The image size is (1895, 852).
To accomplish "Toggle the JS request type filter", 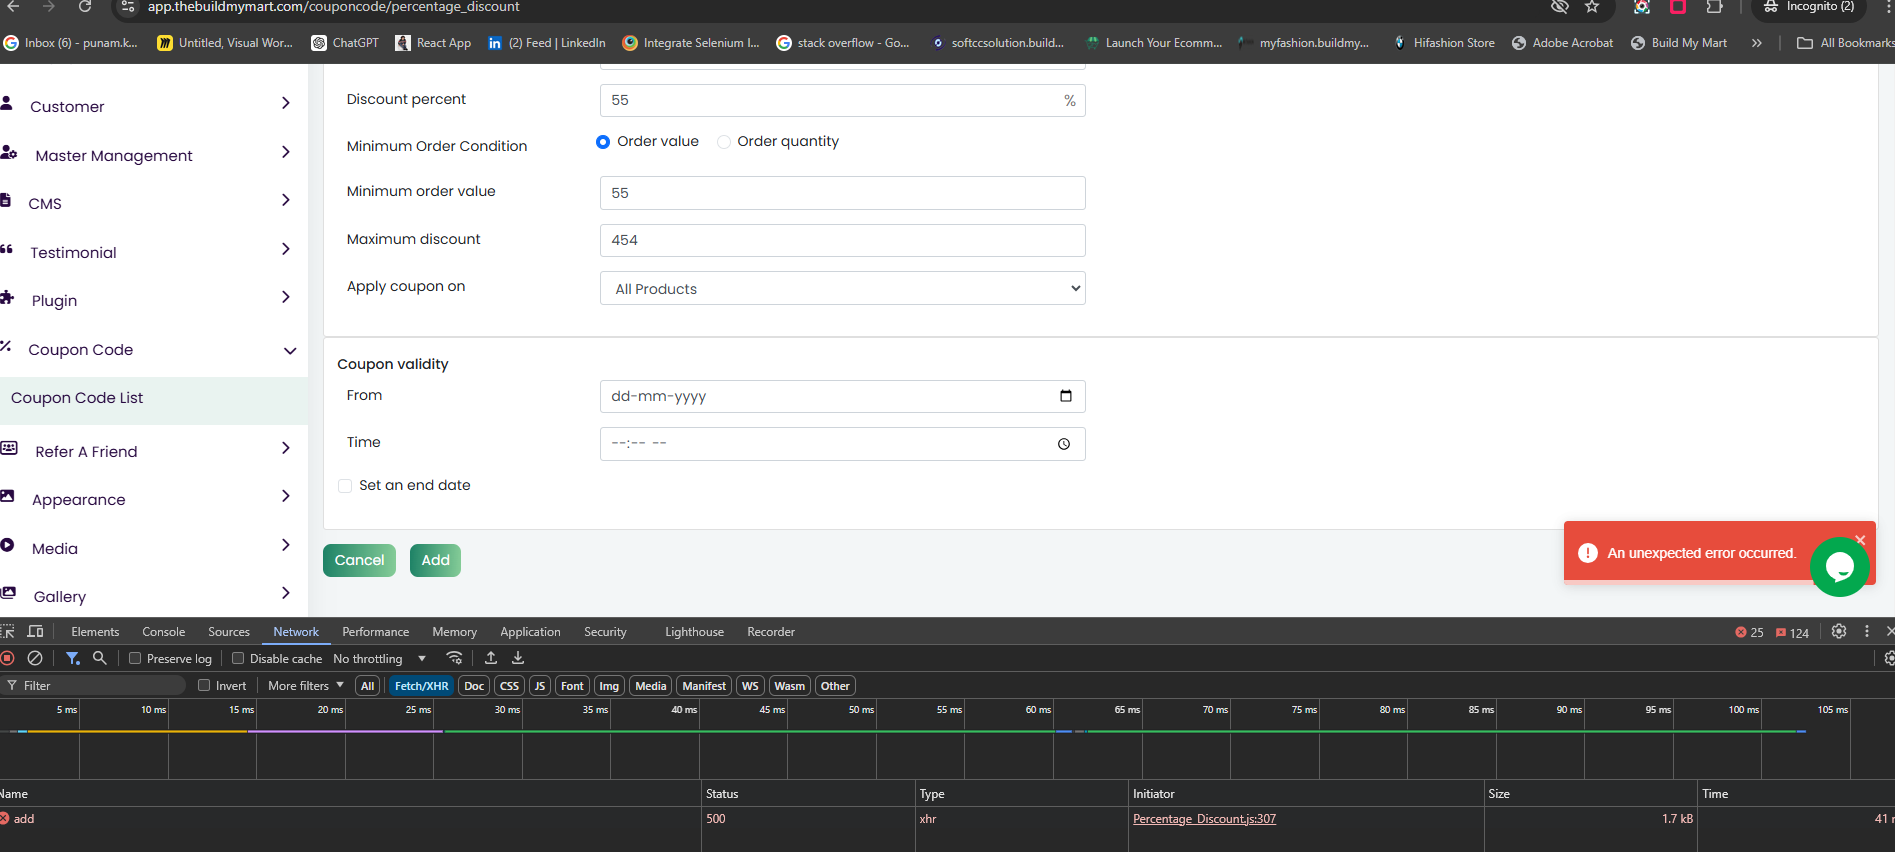I will click(540, 686).
